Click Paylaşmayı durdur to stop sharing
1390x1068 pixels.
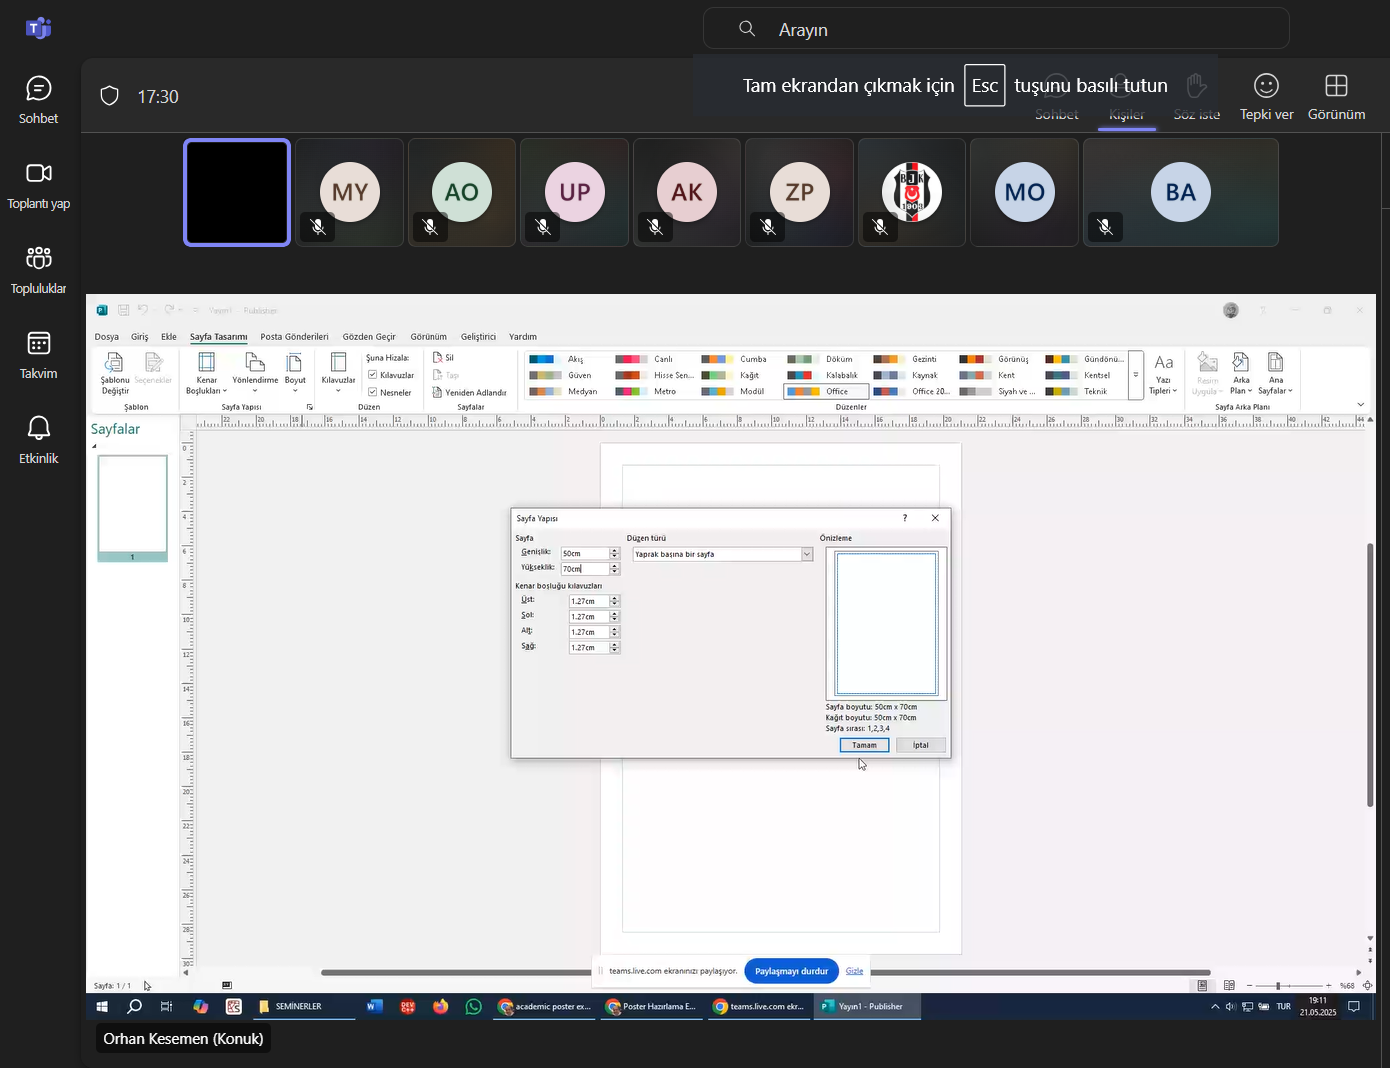[x=791, y=971]
